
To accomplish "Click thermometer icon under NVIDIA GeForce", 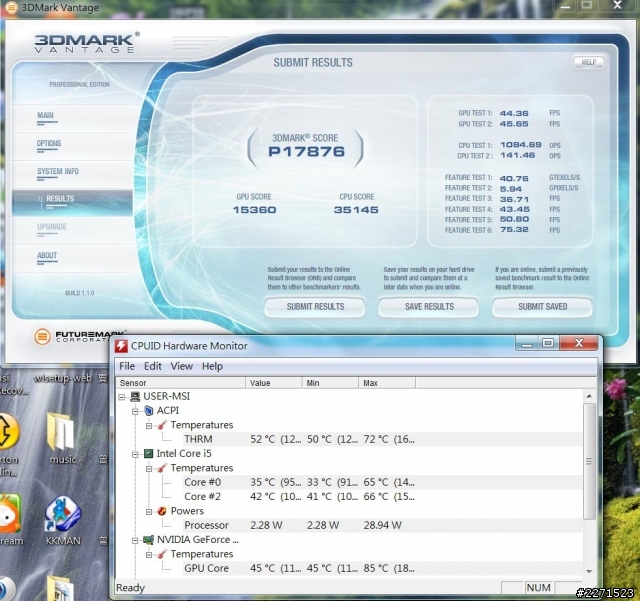I will [x=162, y=554].
